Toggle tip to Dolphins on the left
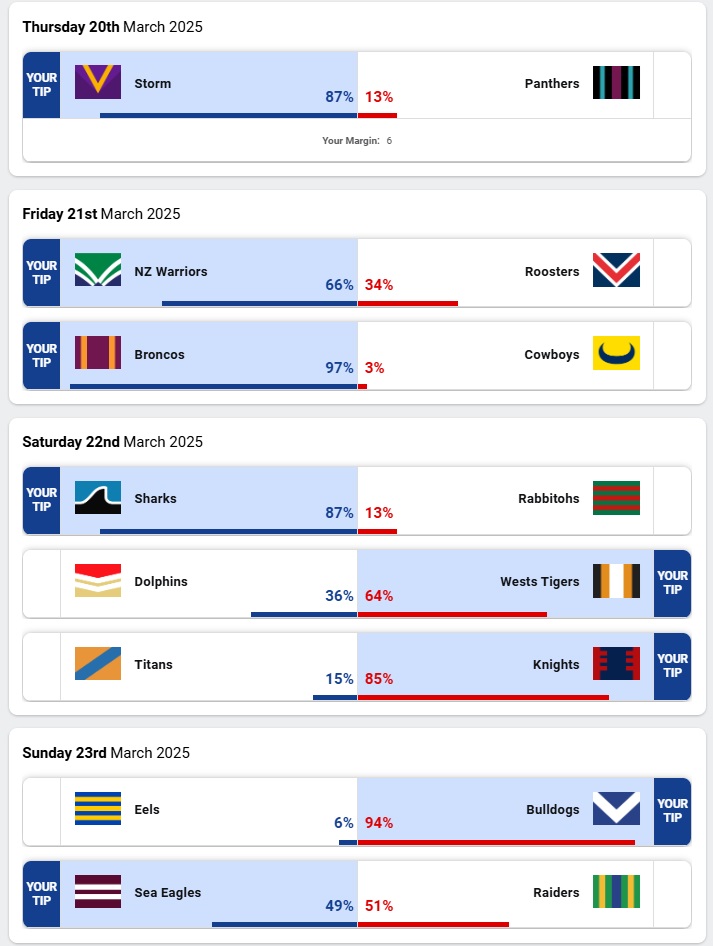Screen dimensions: 713x946 click(41, 583)
